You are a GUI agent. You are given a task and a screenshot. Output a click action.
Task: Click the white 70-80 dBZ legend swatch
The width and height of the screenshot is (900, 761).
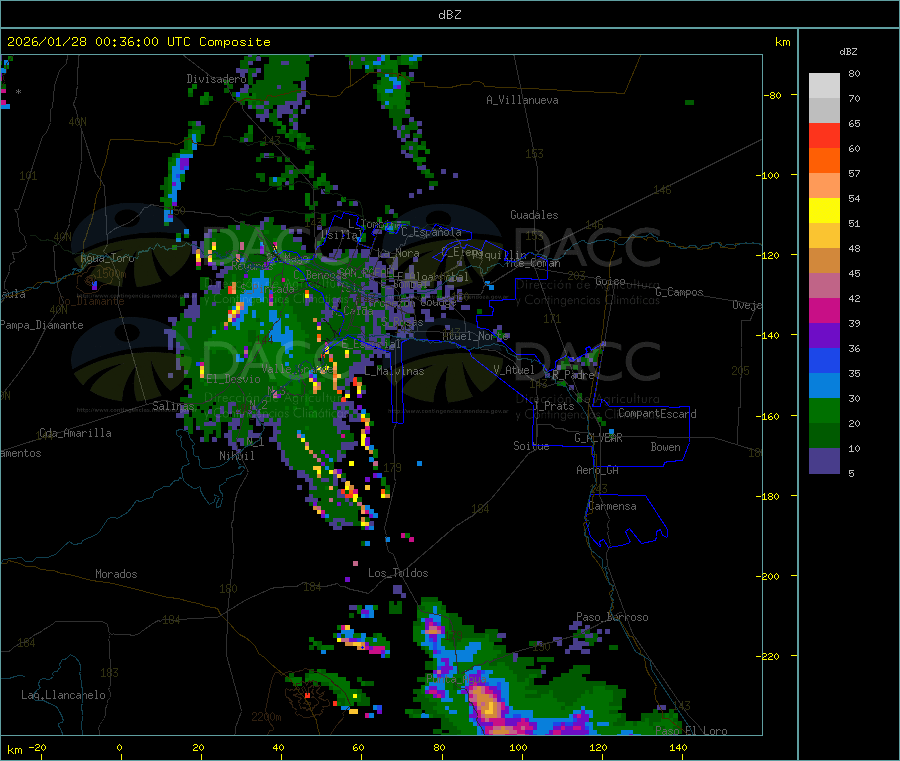pos(824,86)
